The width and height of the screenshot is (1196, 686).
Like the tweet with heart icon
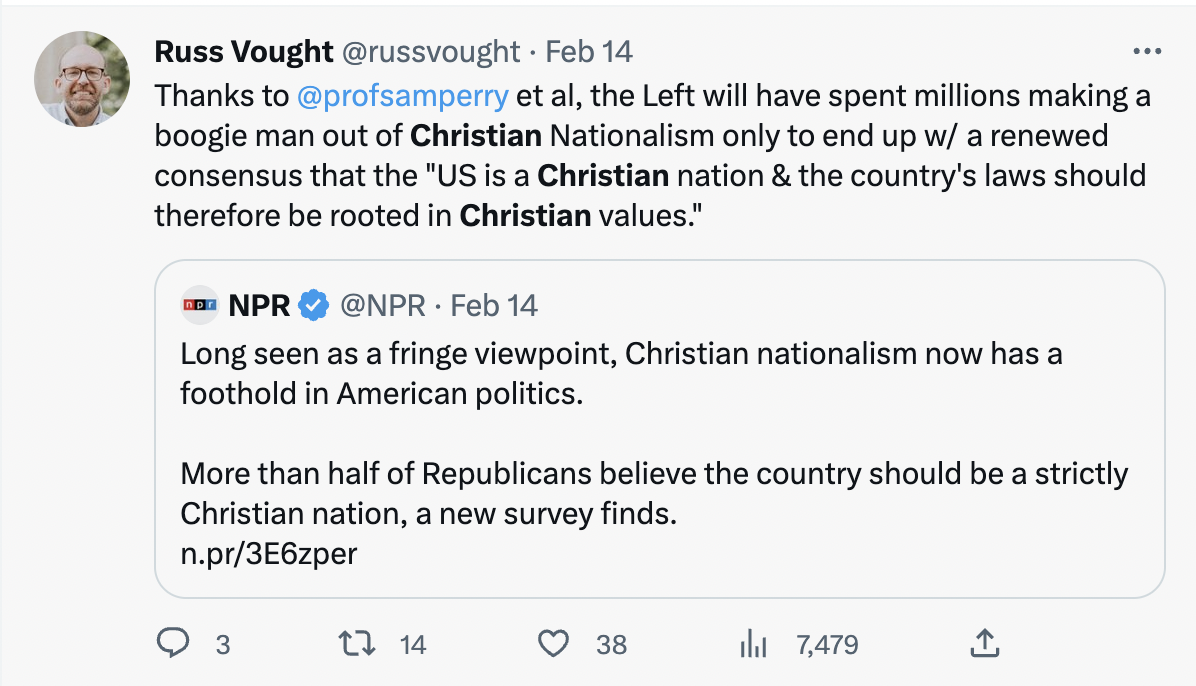click(553, 644)
